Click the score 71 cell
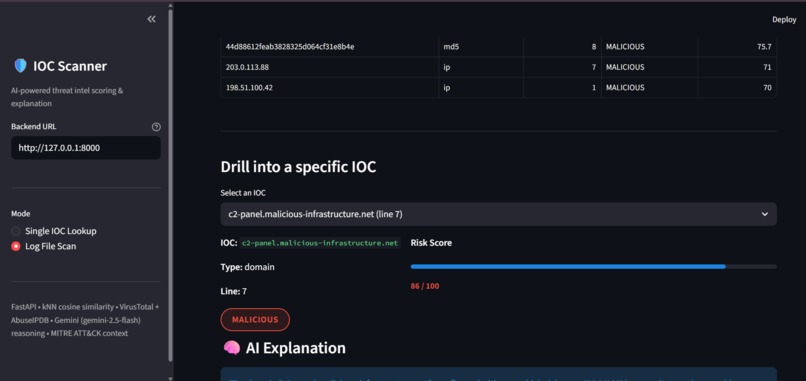The width and height of the screenshot is (806, 381). coord(737,67)
